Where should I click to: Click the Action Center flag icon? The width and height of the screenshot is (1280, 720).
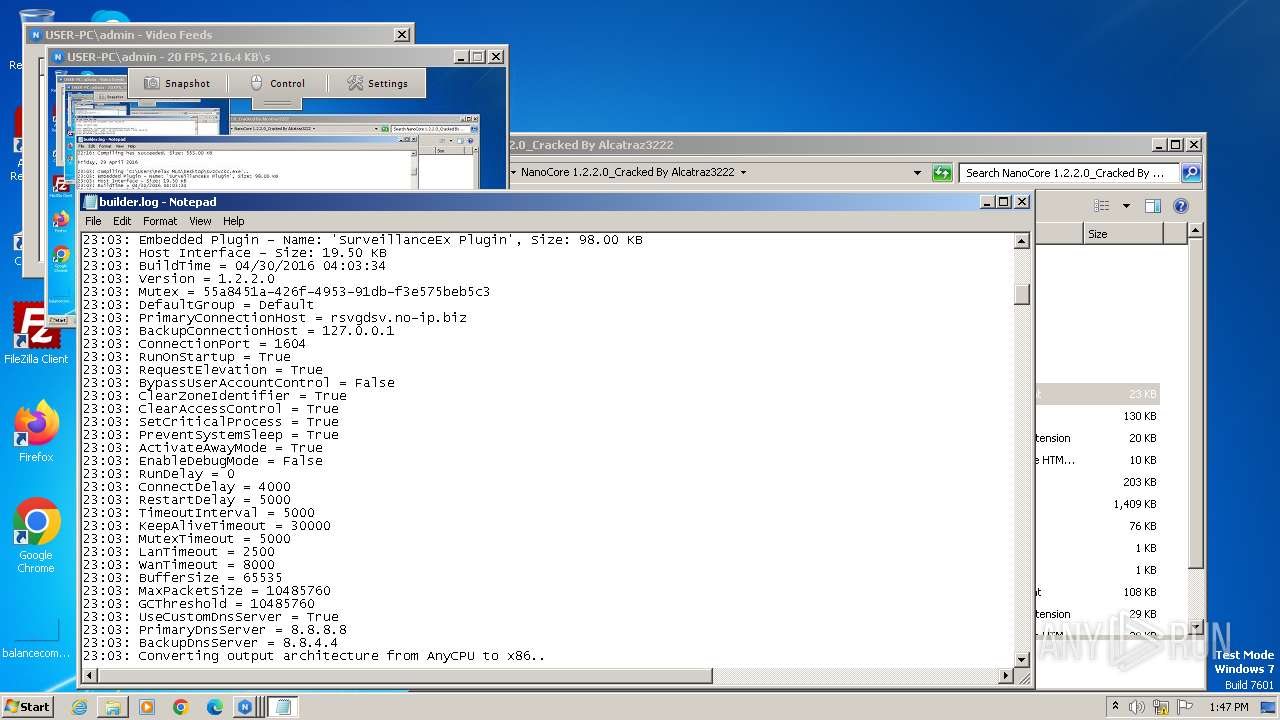(1186, 706)
